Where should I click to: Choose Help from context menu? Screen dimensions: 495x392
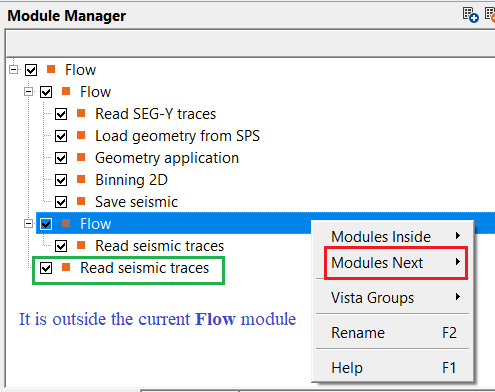[x=393, y=368]
